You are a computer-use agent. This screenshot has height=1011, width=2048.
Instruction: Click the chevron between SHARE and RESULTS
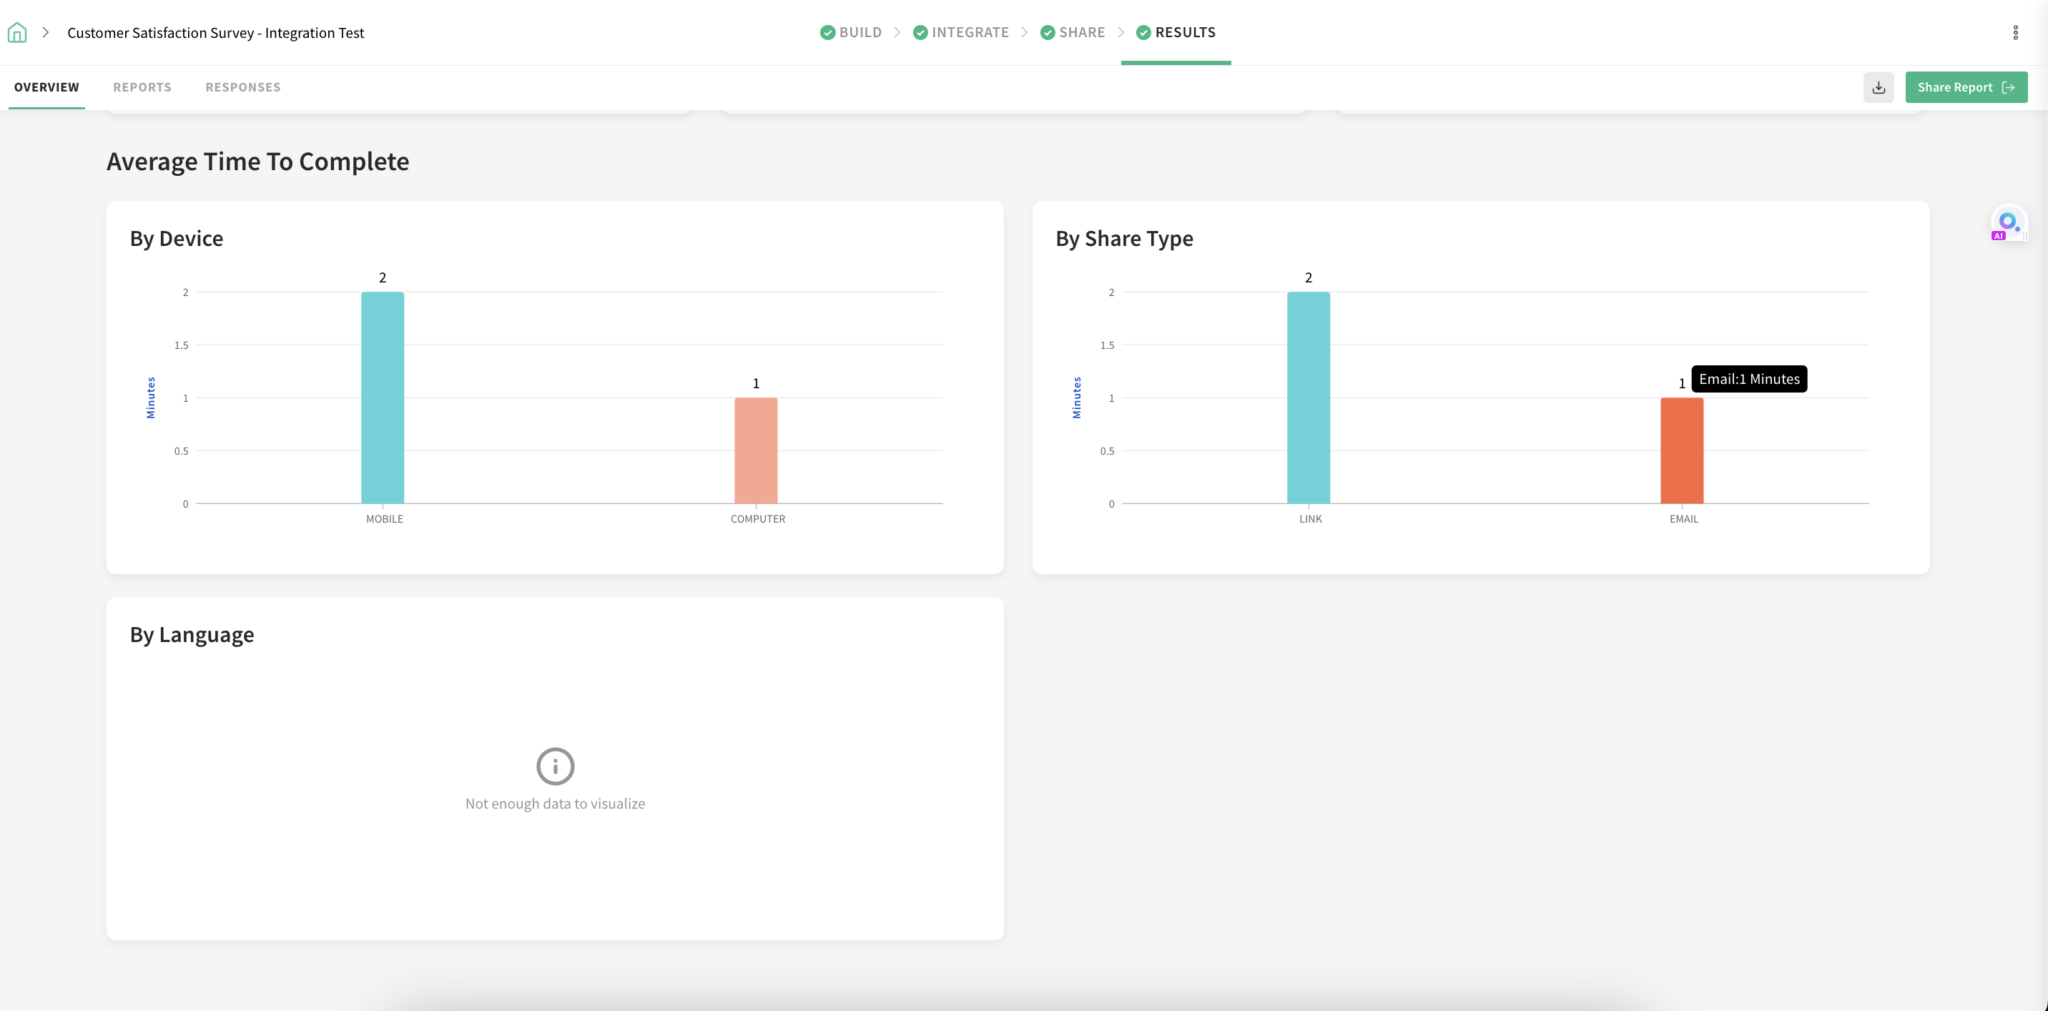pyautogui.click(x=1120, y=31)
